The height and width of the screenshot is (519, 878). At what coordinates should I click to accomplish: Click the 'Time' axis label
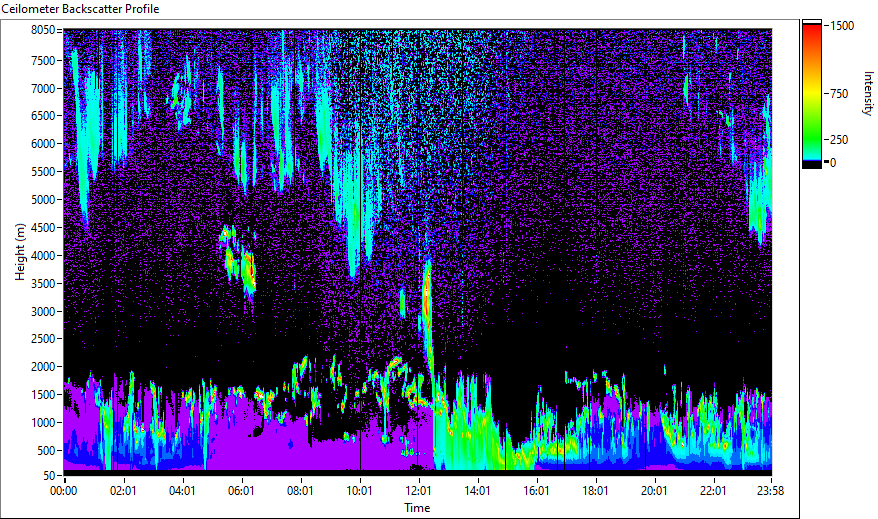pyautogui.click(x=417, y=508)
